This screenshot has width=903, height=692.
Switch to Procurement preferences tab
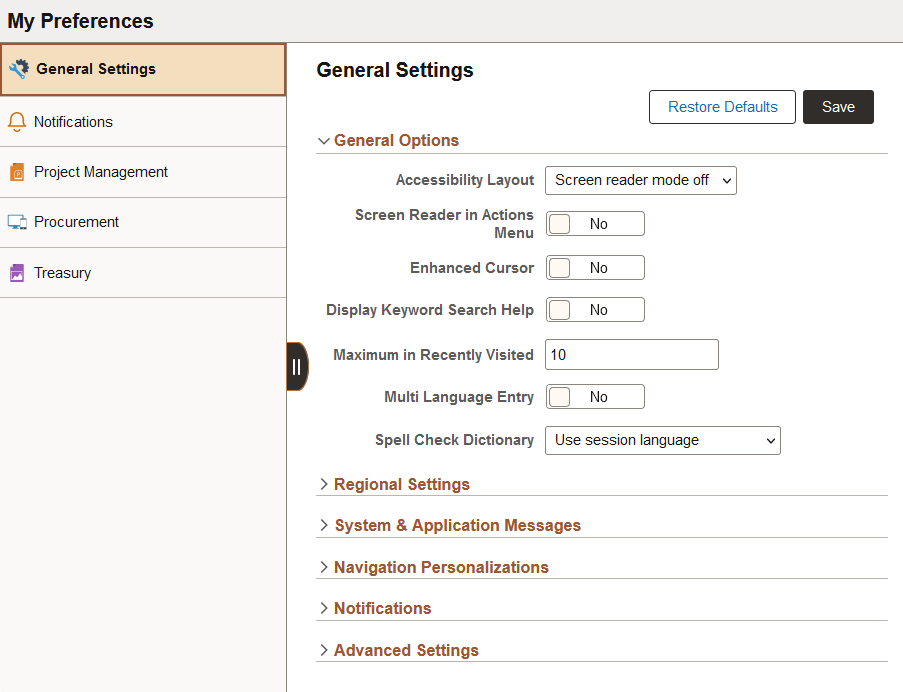(76, 222)
